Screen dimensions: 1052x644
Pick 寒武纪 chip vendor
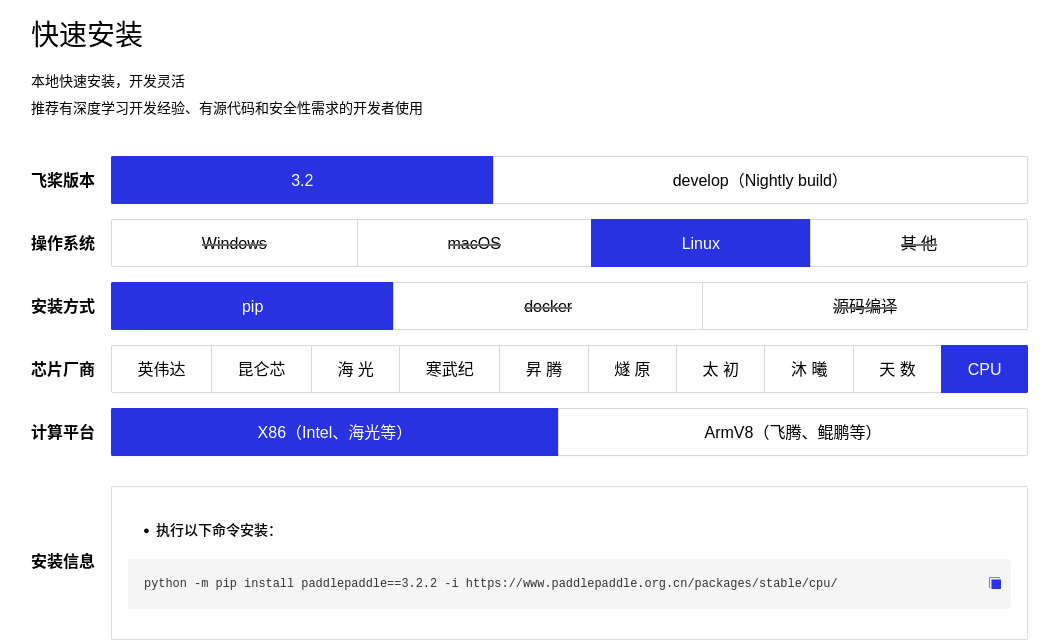coord(450,369)
